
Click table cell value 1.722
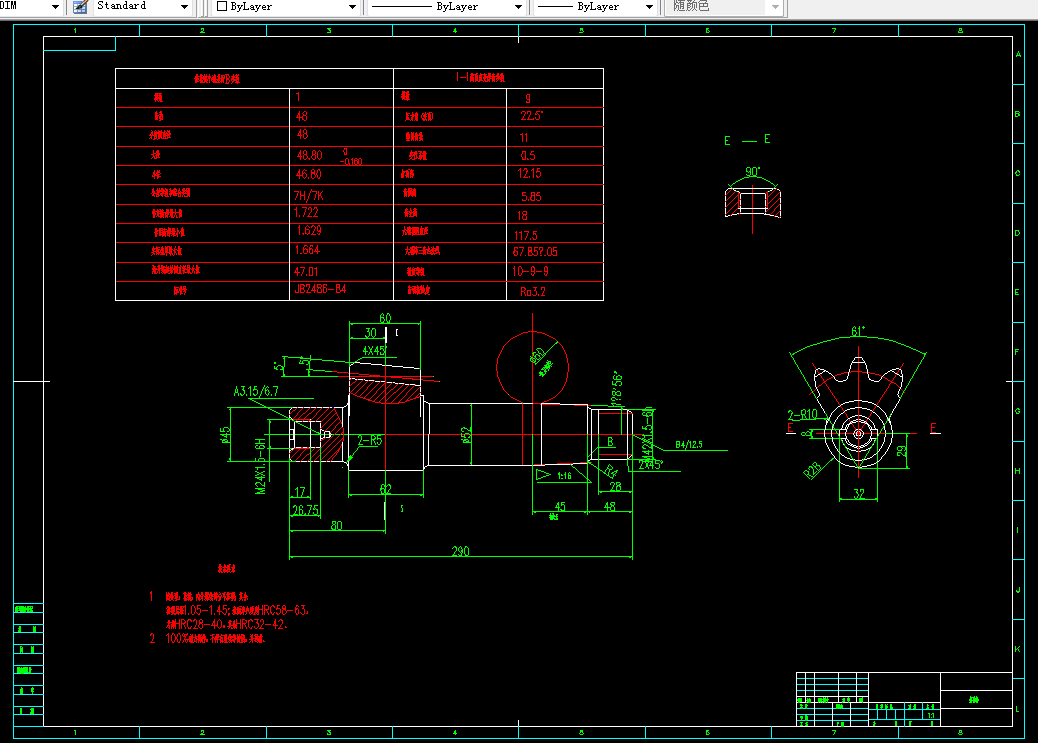pos(306,213)
